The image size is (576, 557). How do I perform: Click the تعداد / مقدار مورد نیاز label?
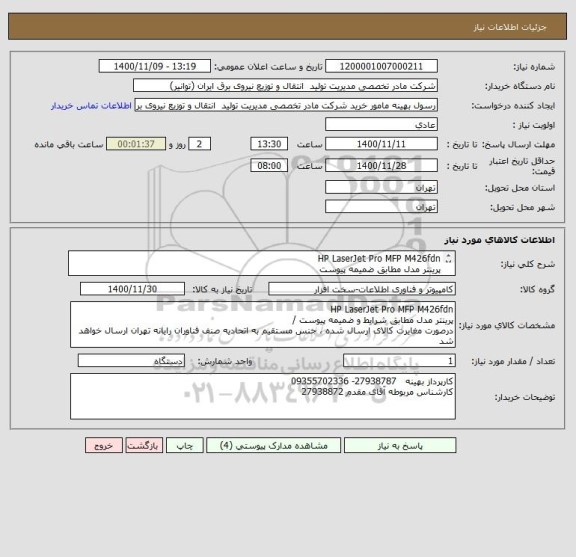pos(513,362)
